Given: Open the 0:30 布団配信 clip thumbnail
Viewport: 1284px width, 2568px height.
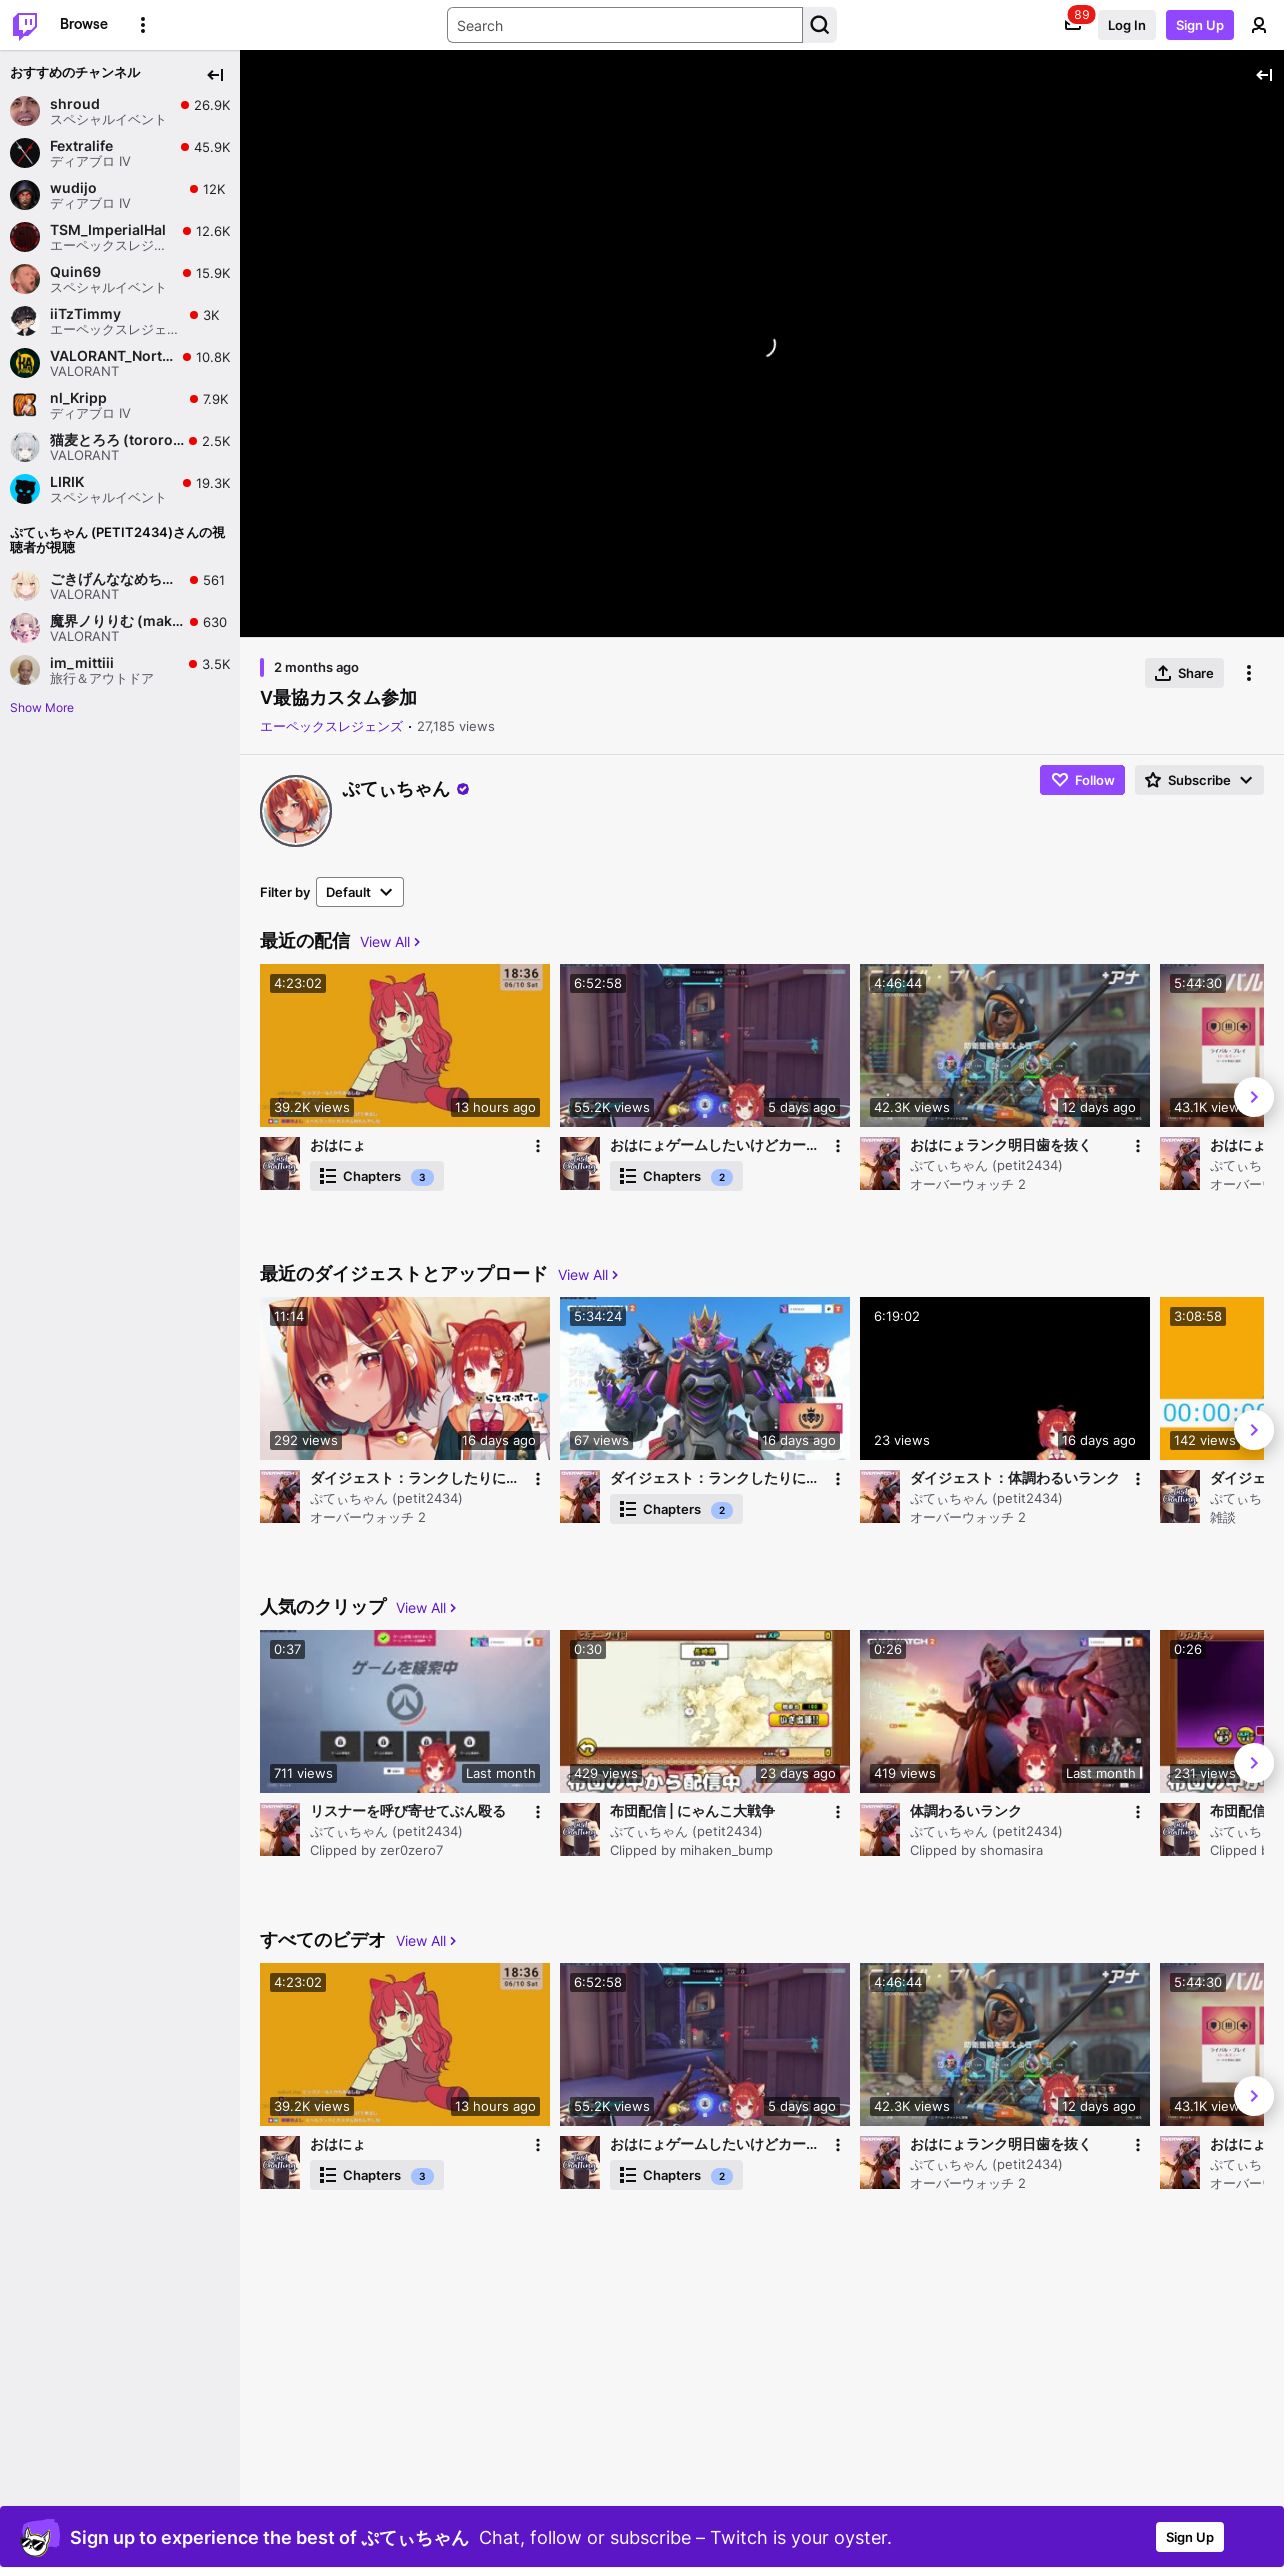Looking at the screenshot, I should tap(705, 1711).
